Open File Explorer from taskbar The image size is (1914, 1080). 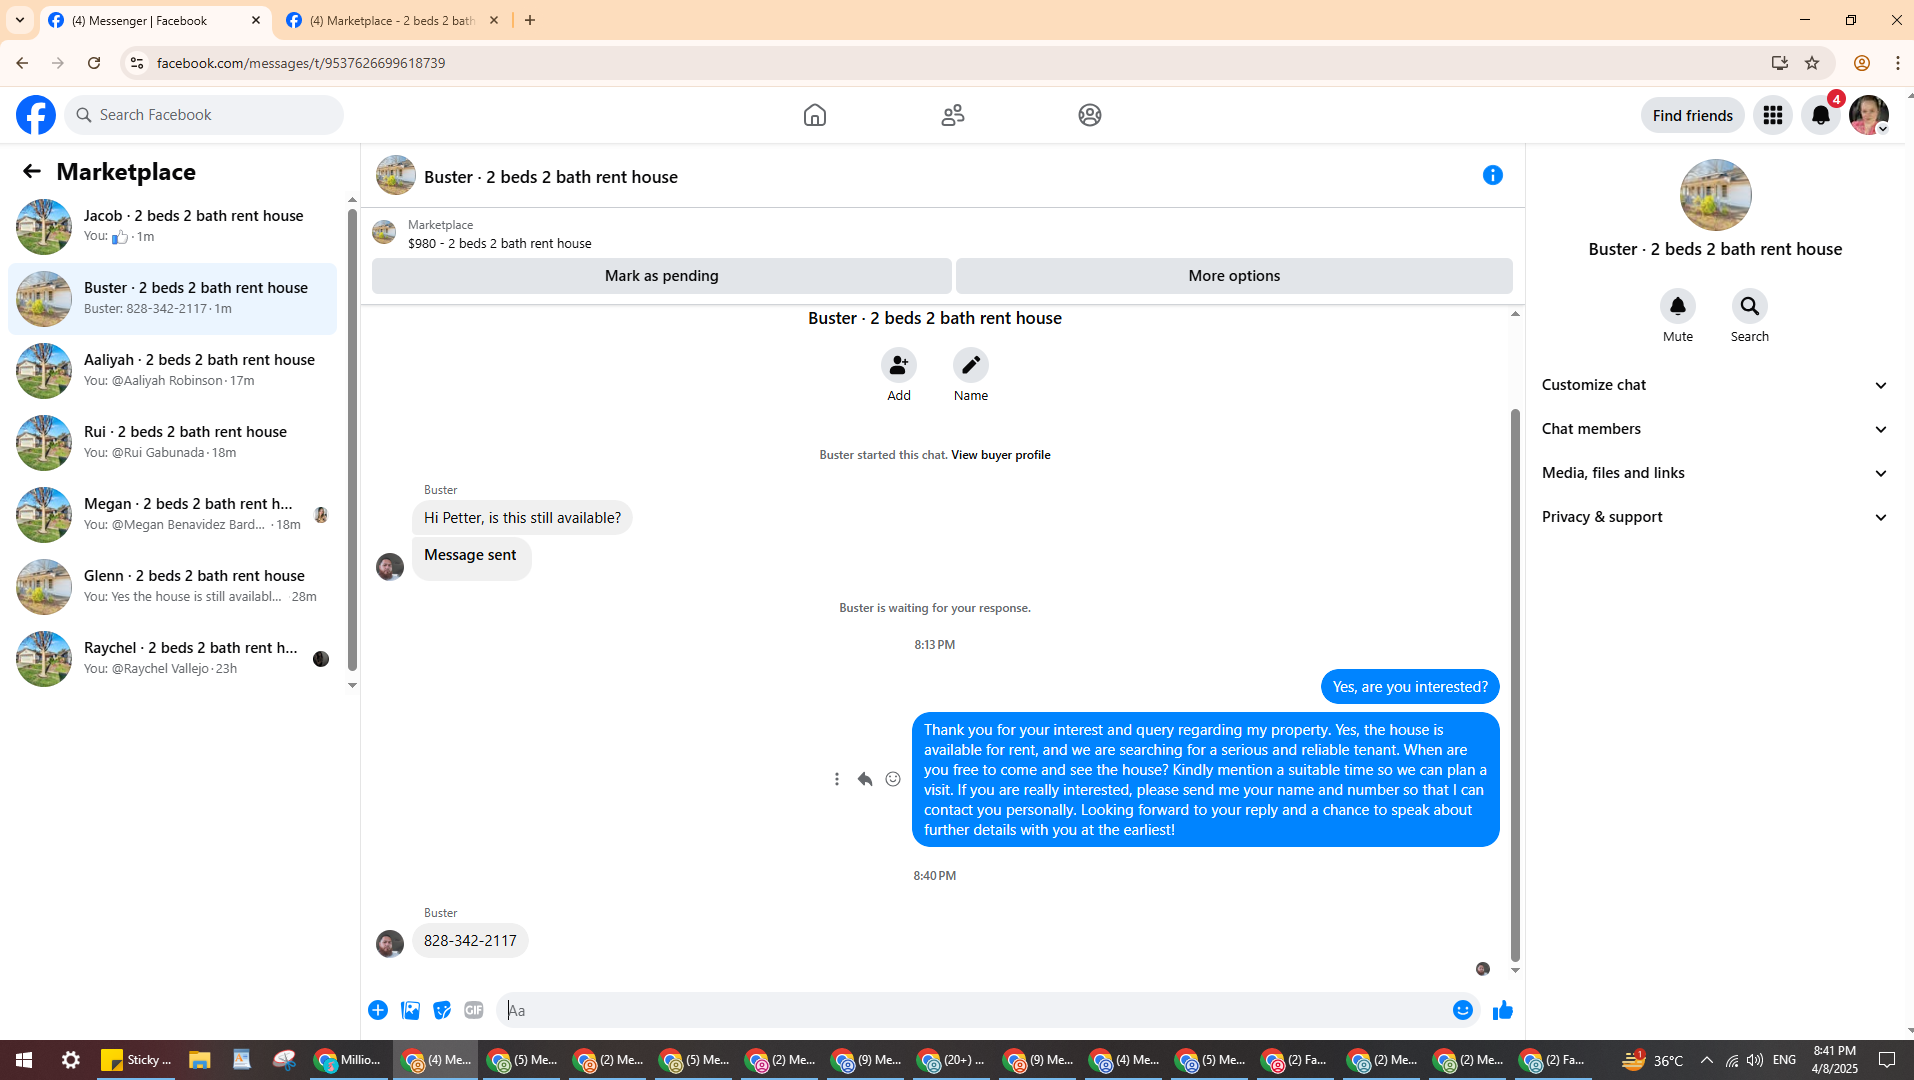click(200, 1060)
